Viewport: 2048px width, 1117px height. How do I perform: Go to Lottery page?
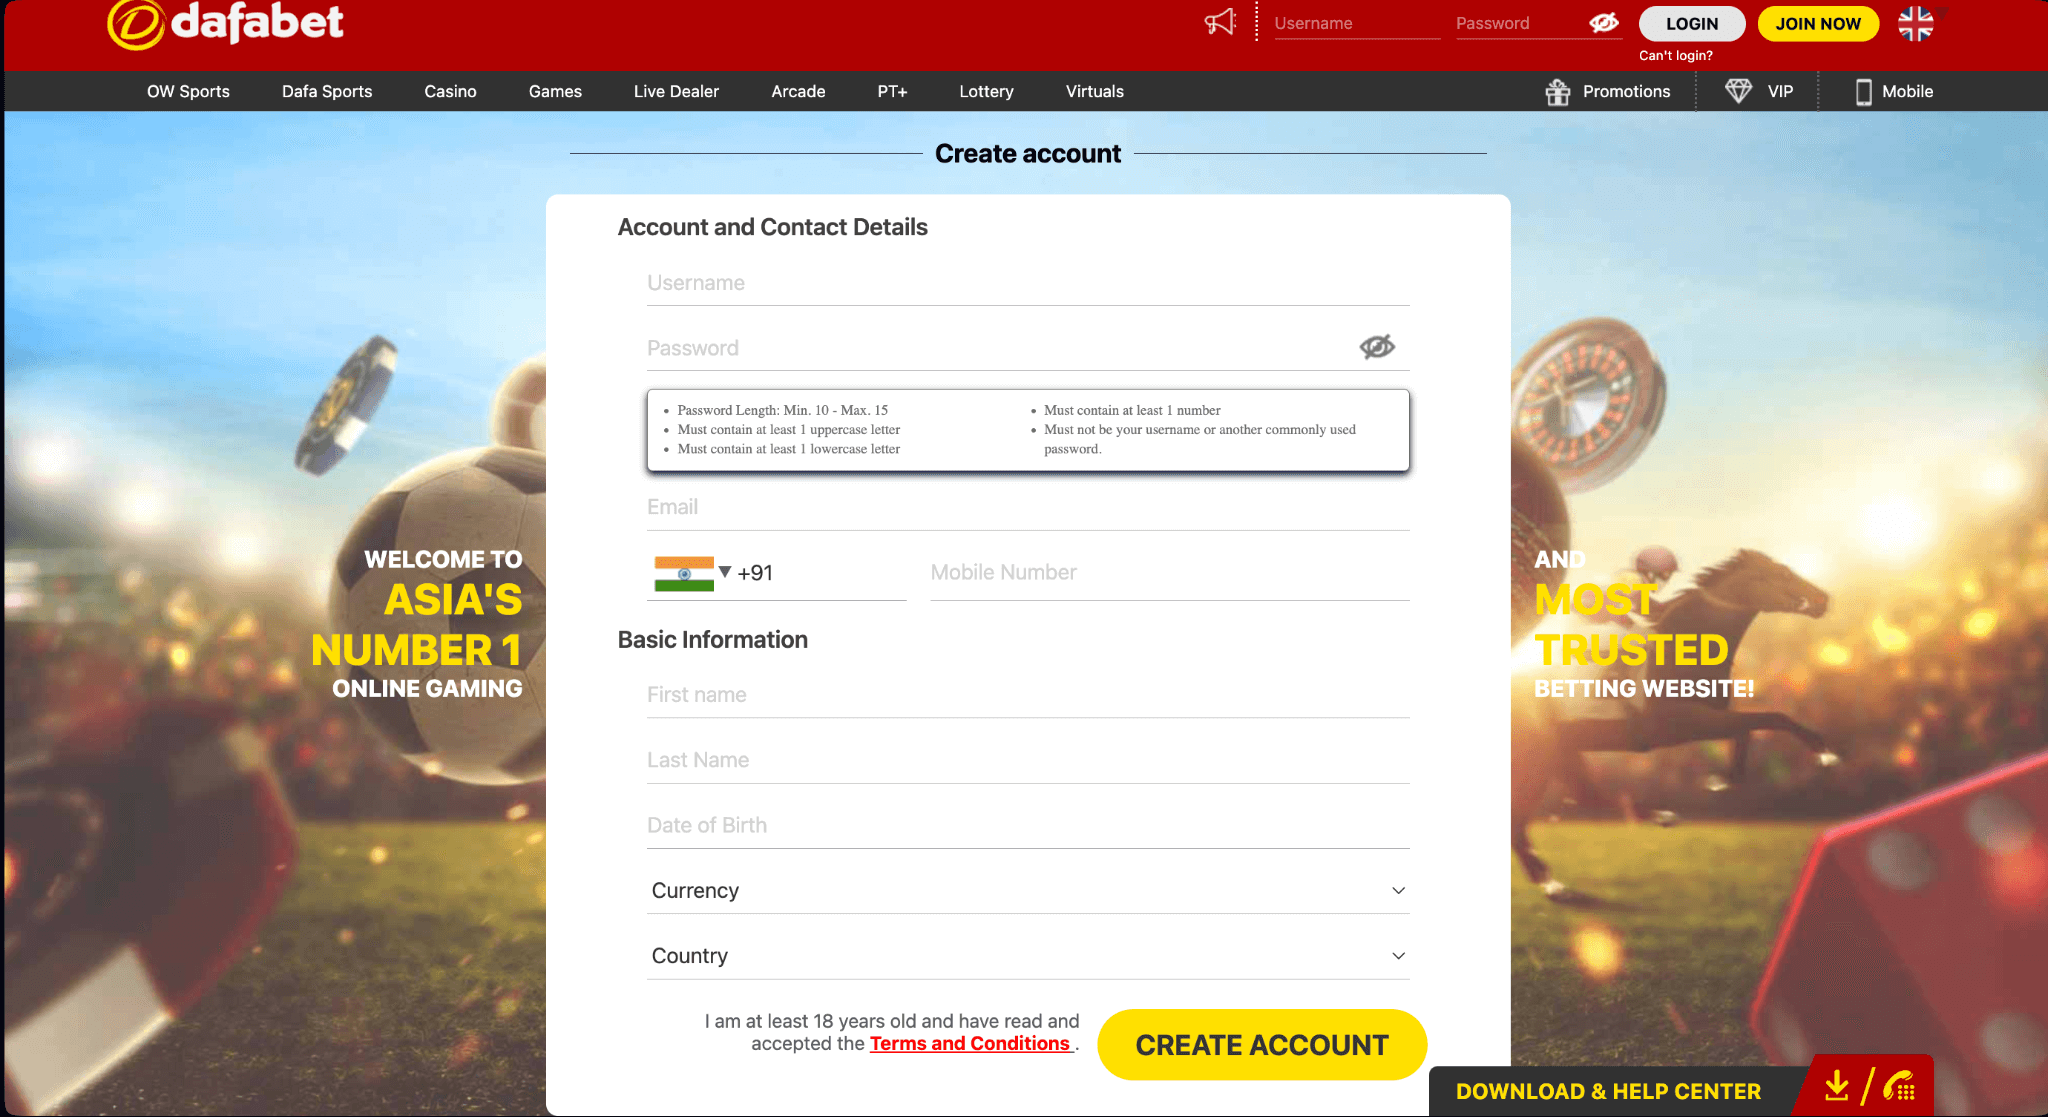986,91
